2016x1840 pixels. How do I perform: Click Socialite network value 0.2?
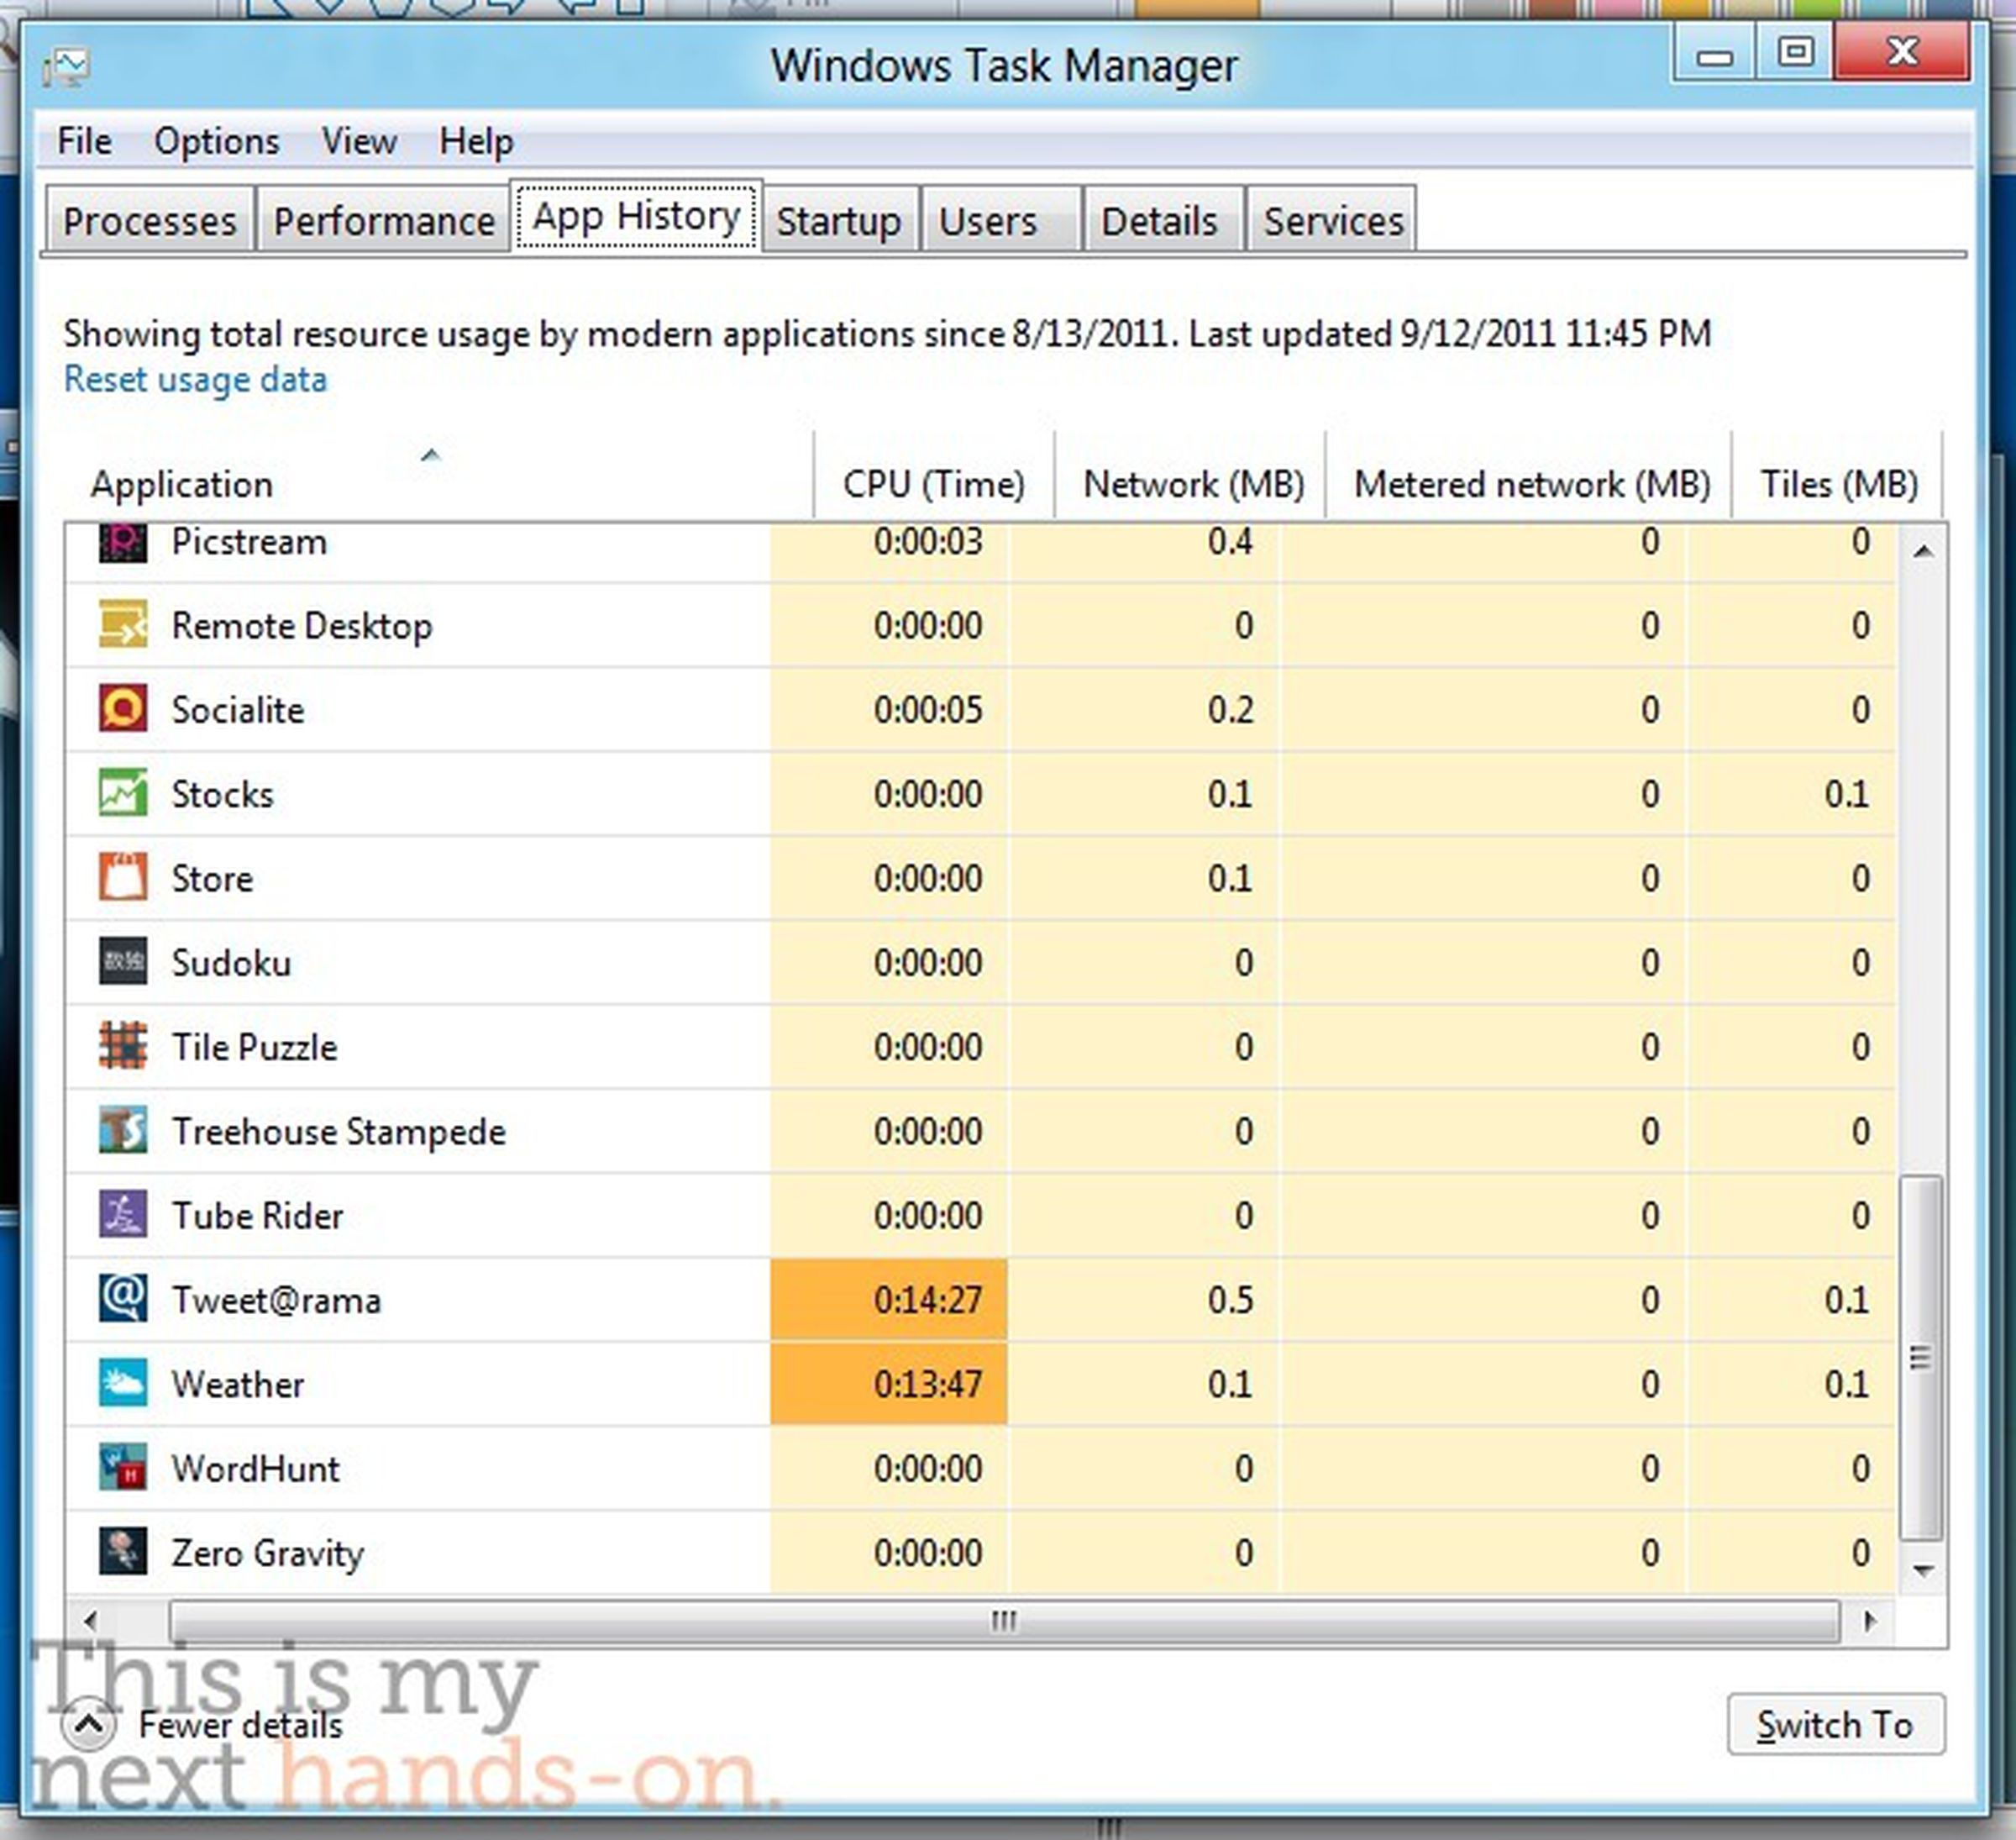[x=1230, y=710]
